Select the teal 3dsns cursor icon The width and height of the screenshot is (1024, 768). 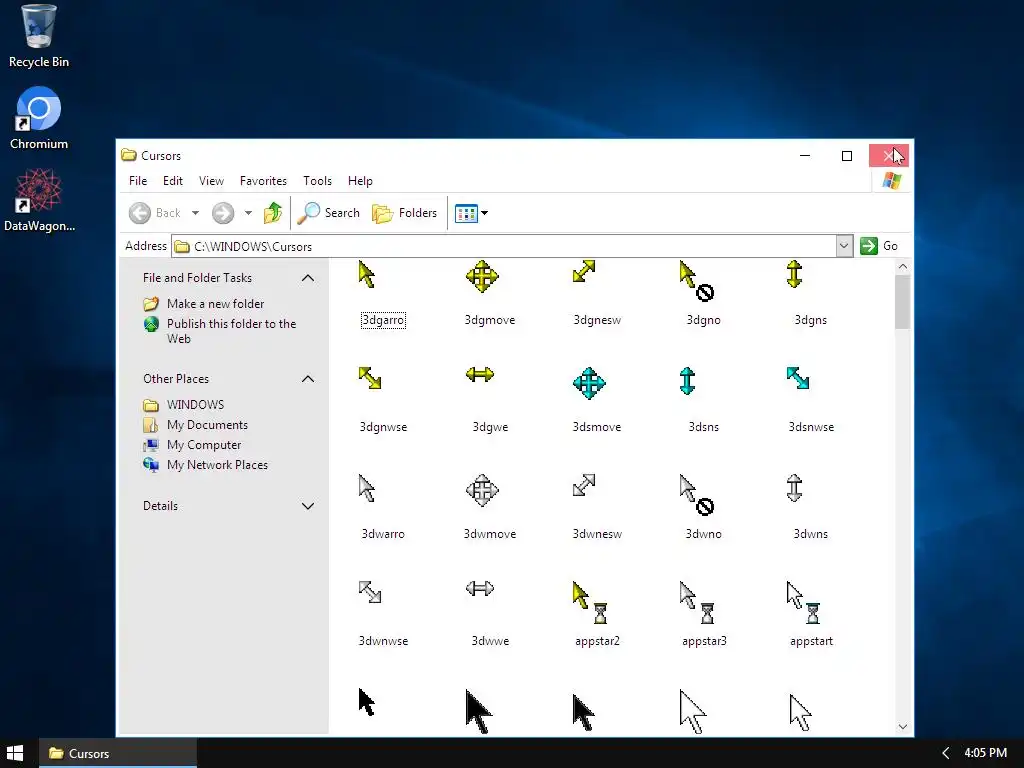pos(687,381)
